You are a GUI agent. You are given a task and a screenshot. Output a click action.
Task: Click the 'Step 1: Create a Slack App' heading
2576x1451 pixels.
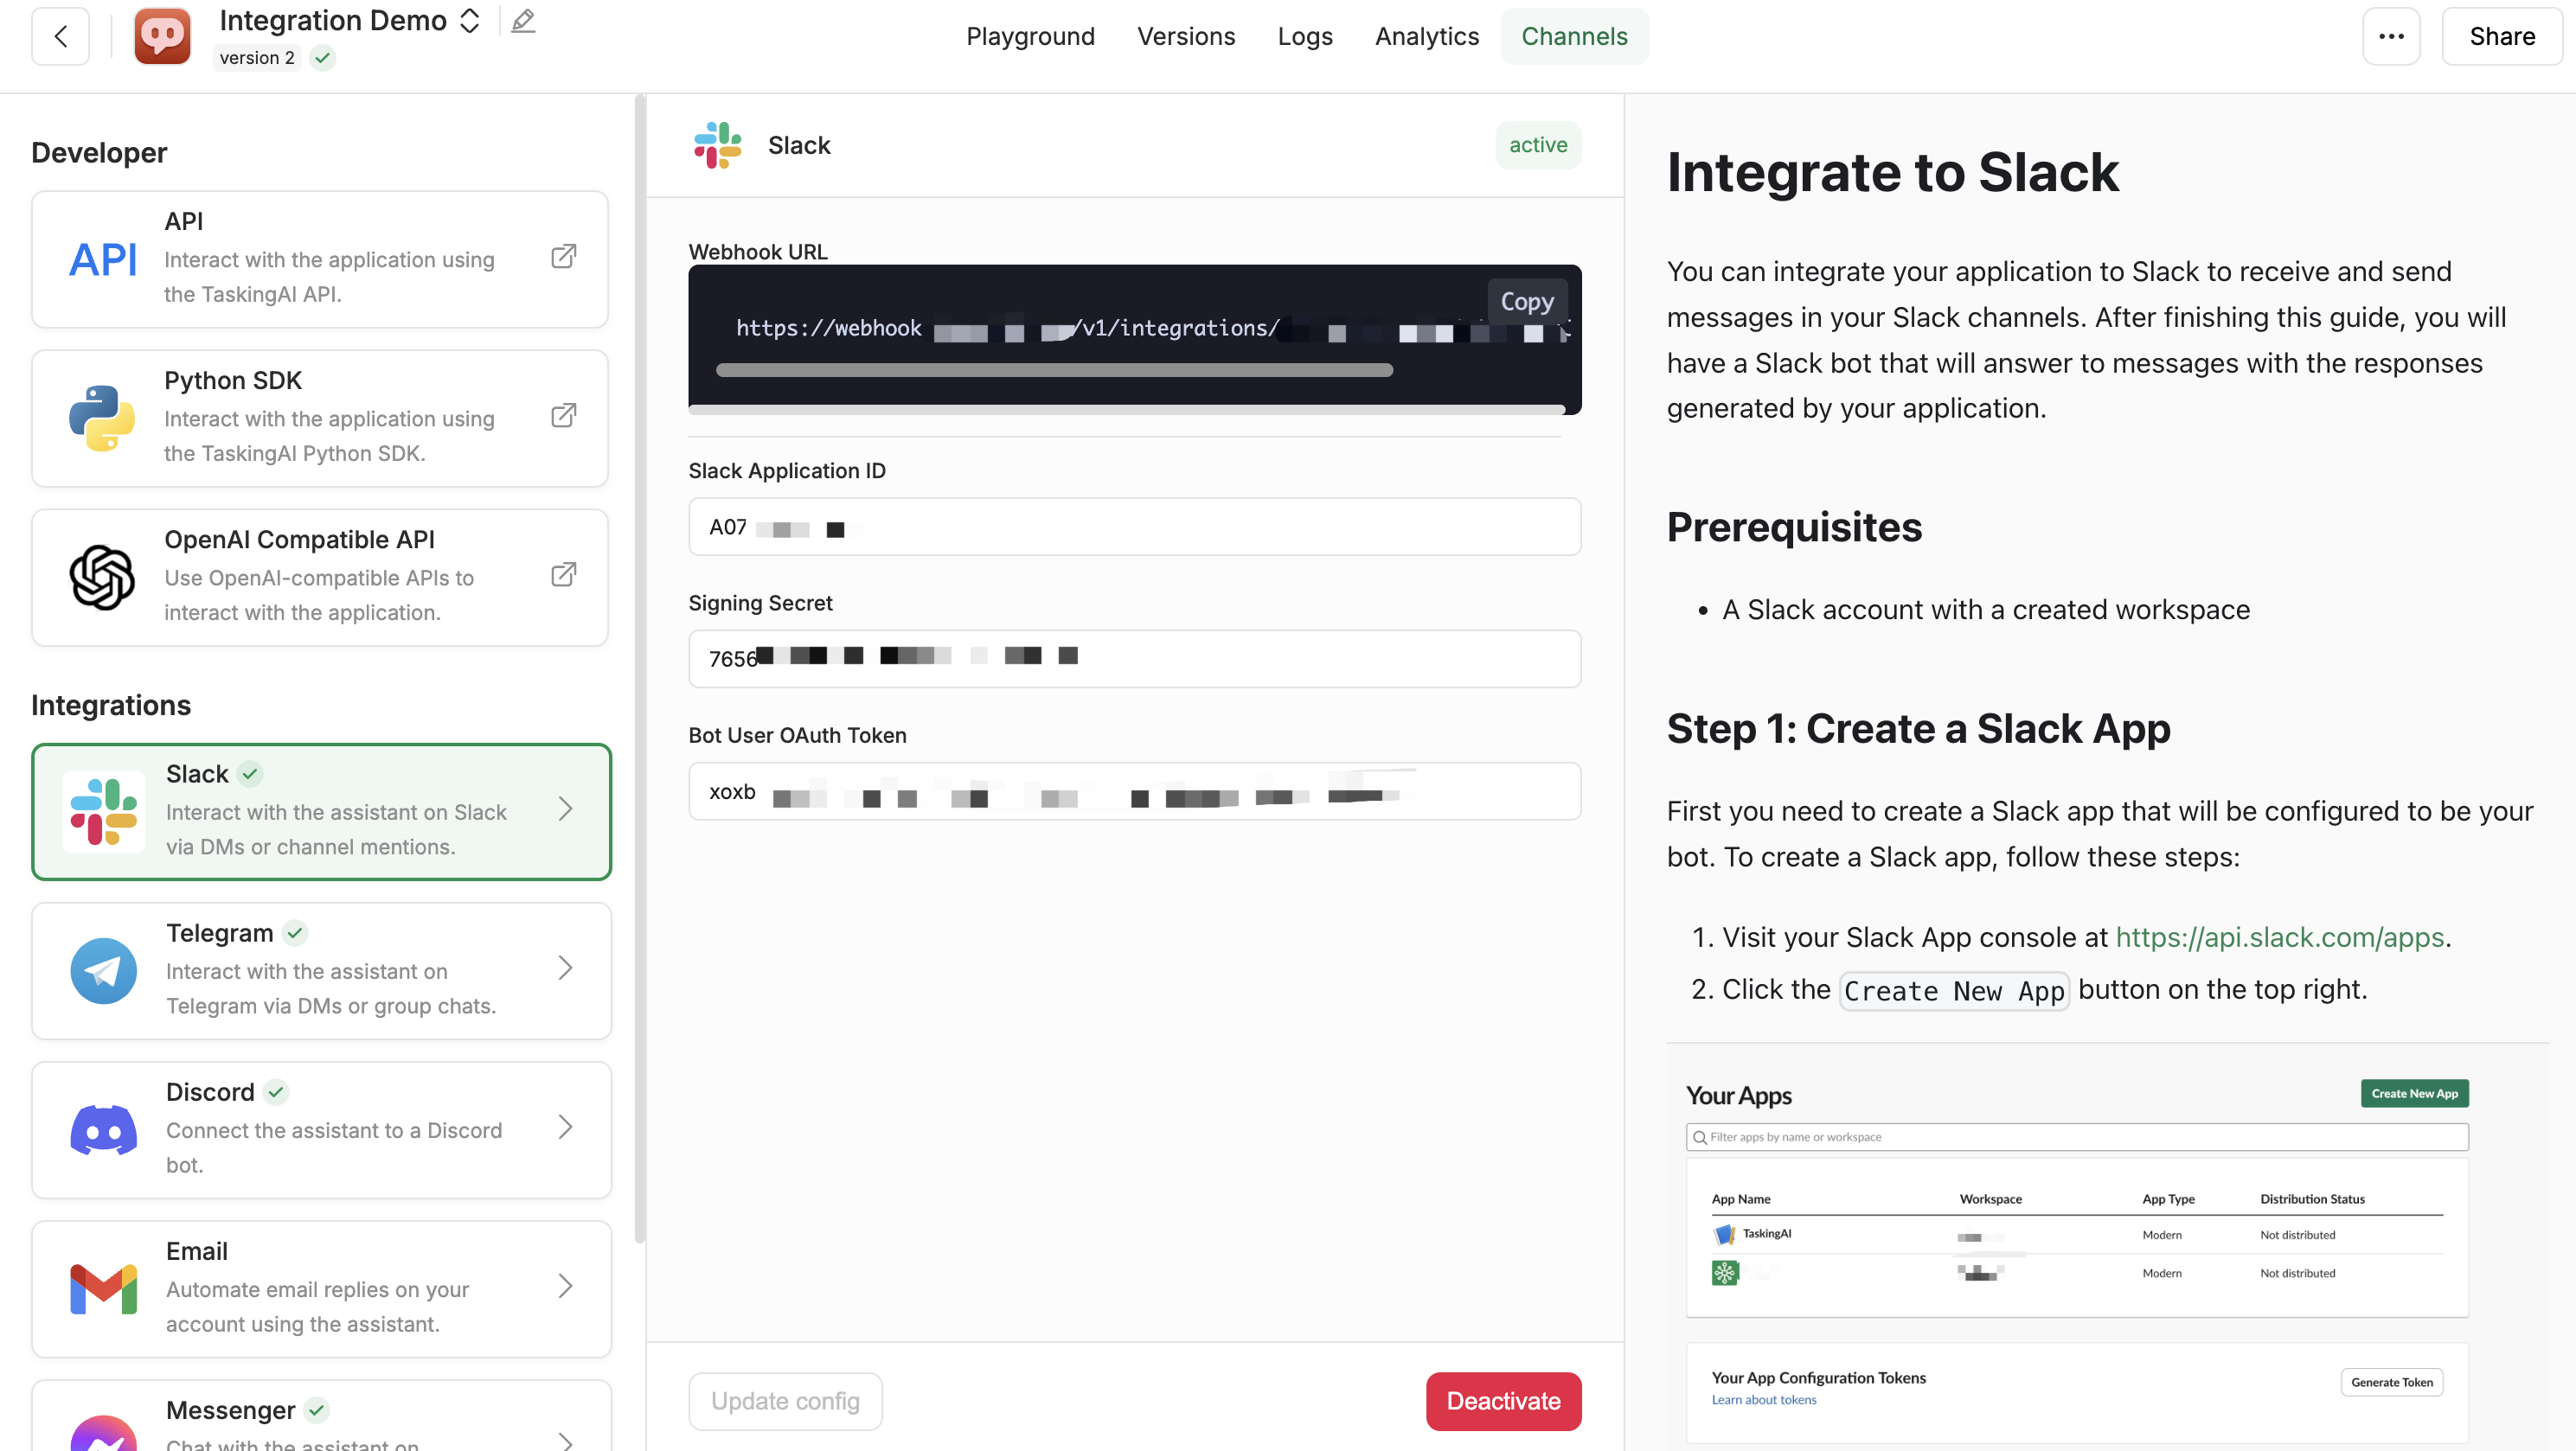(1918, 728)
